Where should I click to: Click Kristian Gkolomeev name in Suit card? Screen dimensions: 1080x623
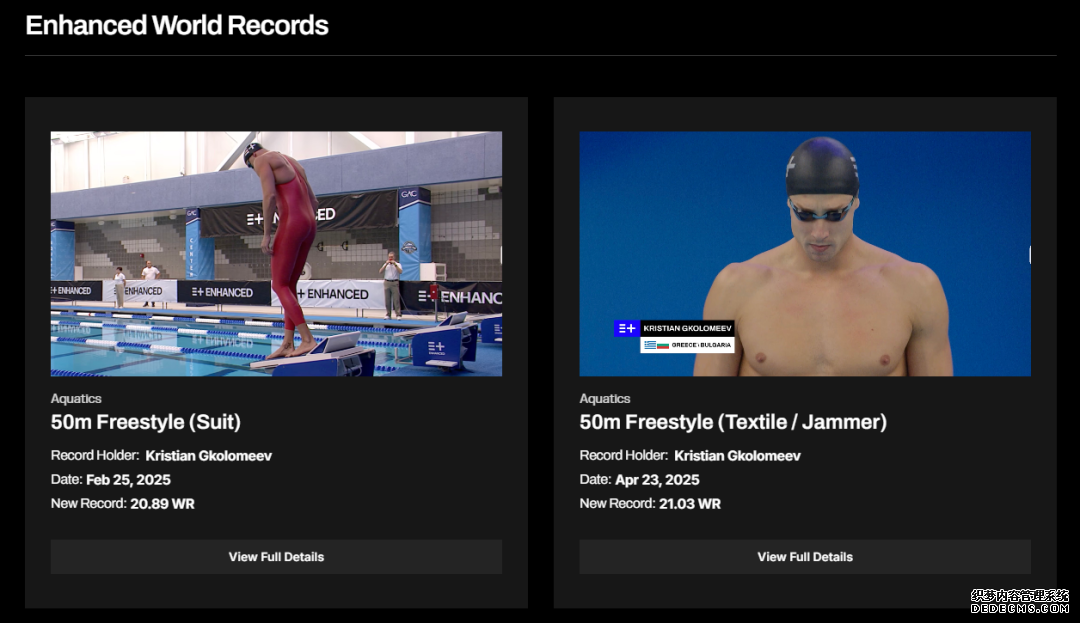[209, 456]
